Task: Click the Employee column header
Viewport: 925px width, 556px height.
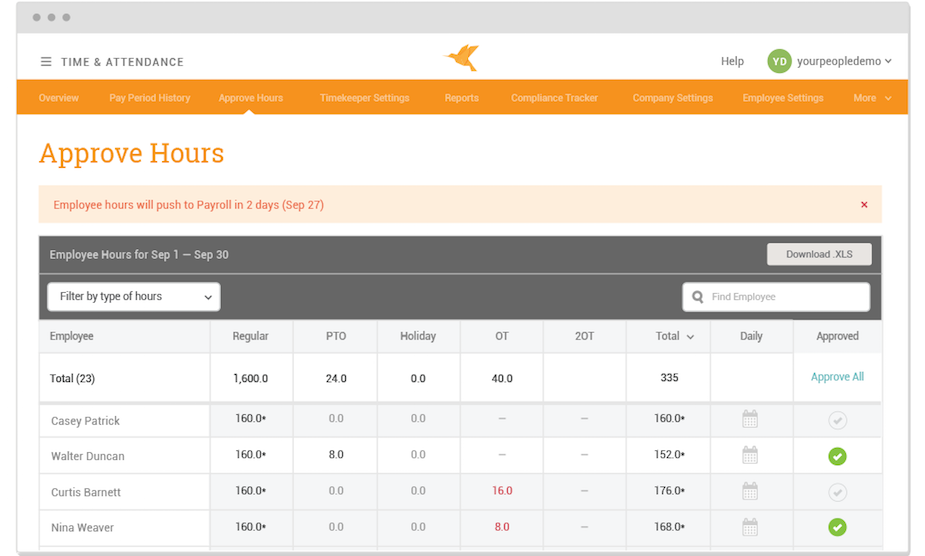Action: [71, 336]
